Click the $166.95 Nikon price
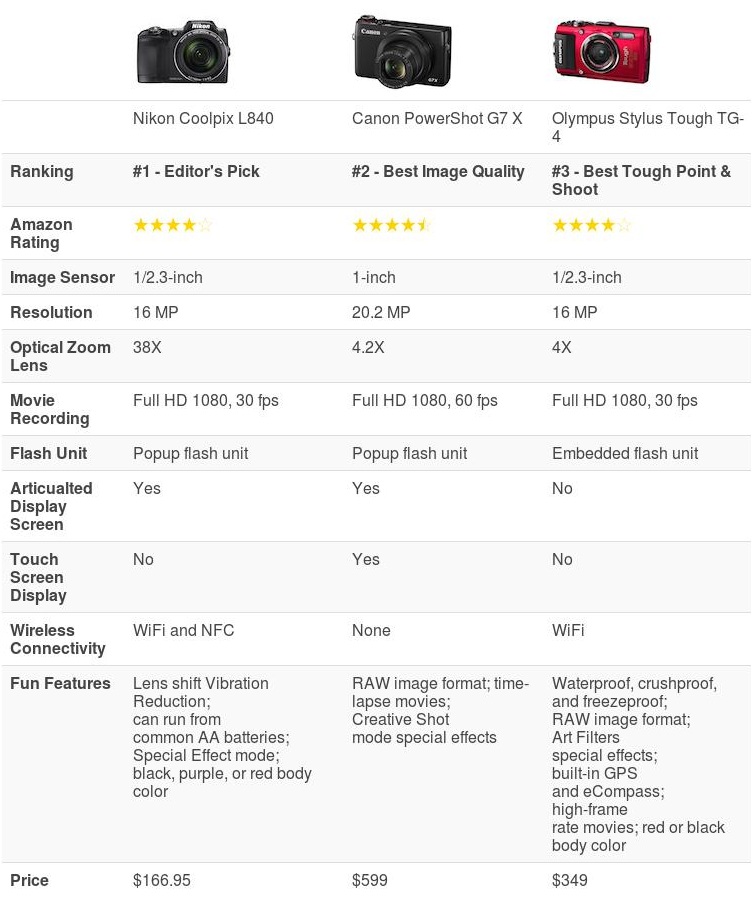This screenshot has width=754, height=912. click(x=162, y=881)
